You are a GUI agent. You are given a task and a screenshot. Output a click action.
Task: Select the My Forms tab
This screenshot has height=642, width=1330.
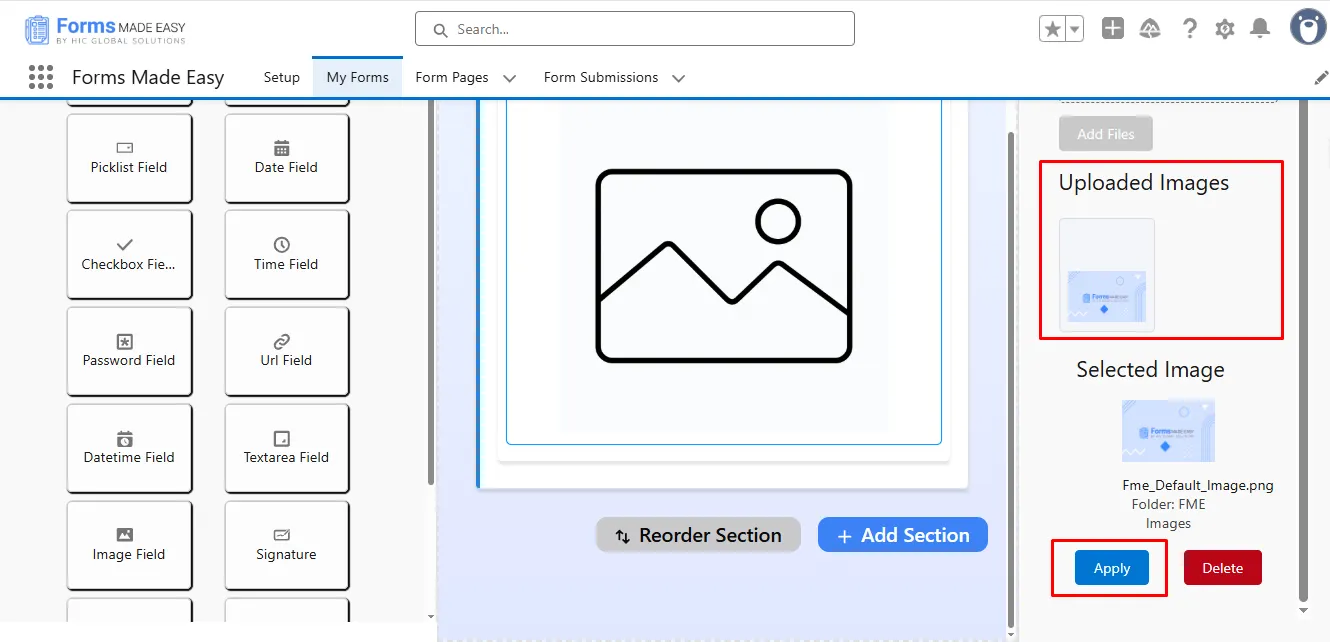[357, 77]
